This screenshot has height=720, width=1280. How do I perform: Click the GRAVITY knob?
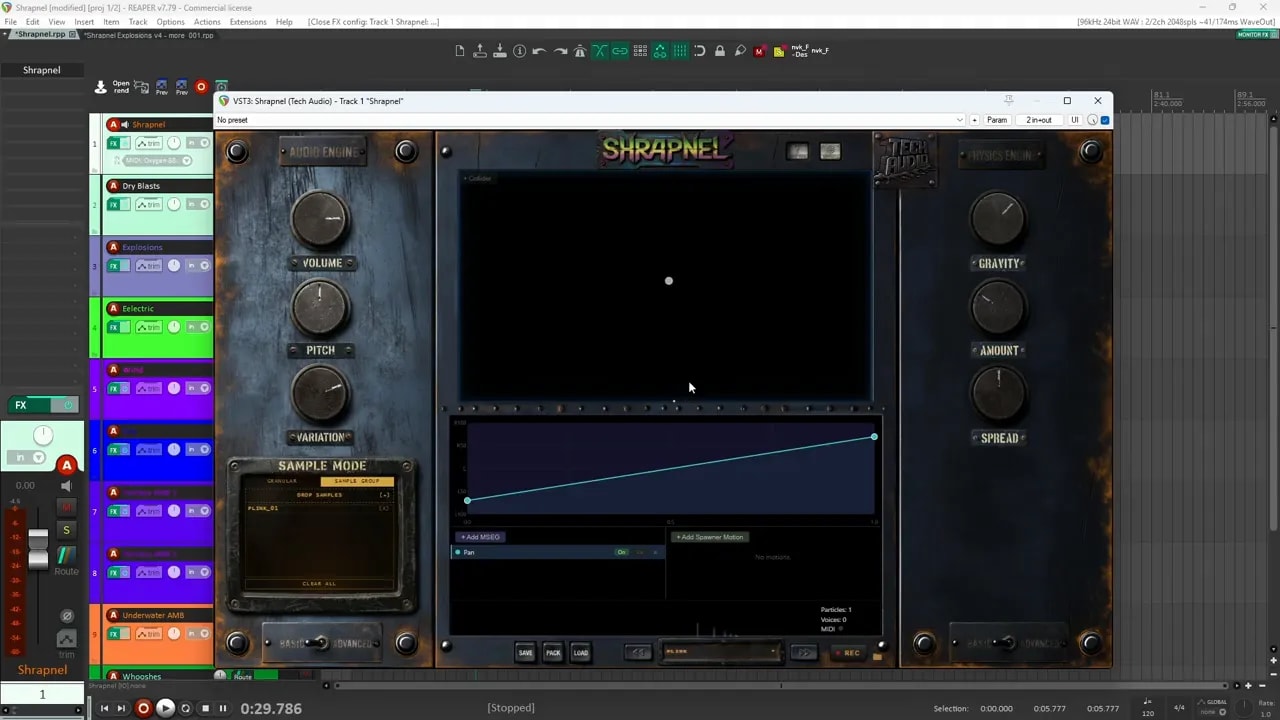pos(998,220)
